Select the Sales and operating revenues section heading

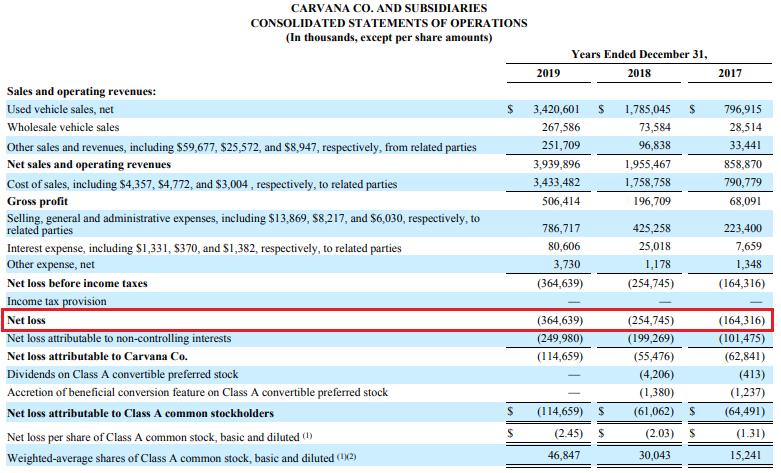81,90
